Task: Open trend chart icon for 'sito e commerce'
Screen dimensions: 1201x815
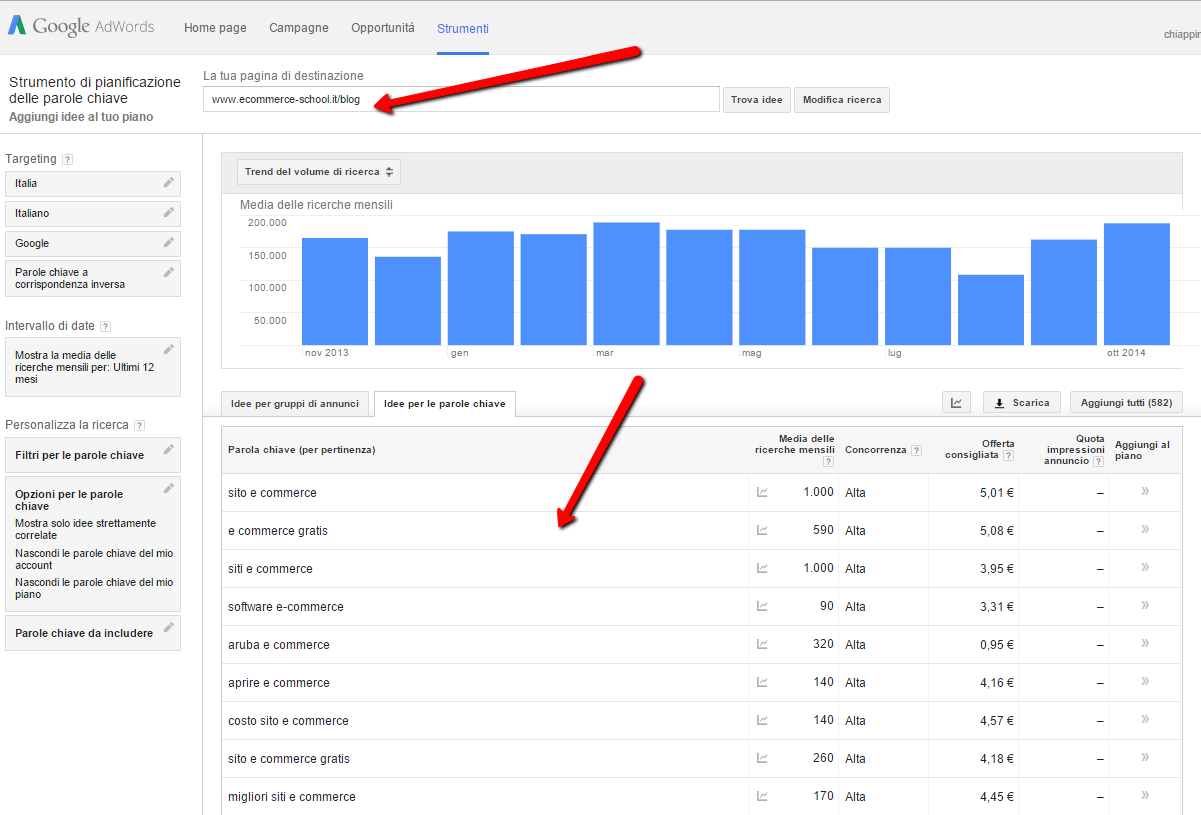Action: click(762, 492)
